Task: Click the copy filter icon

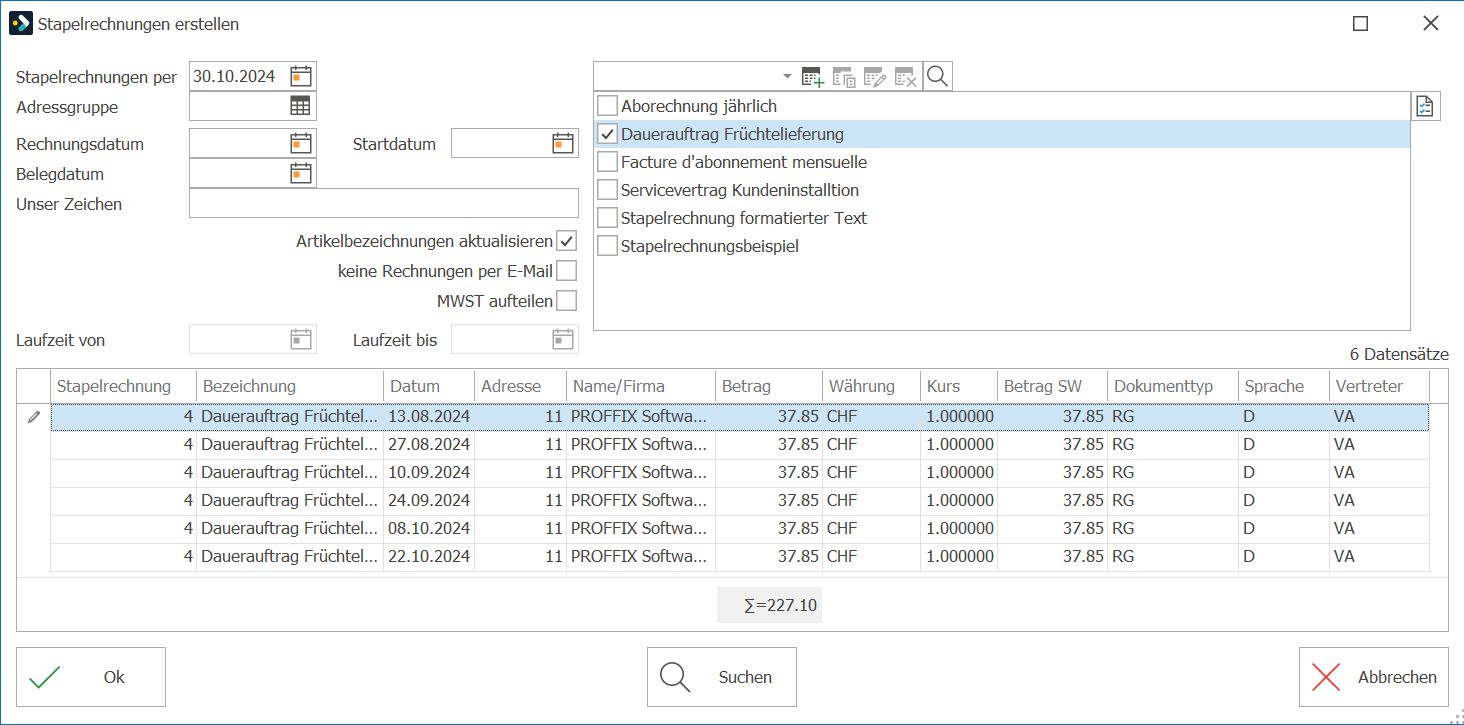Action: click(844, 77)
